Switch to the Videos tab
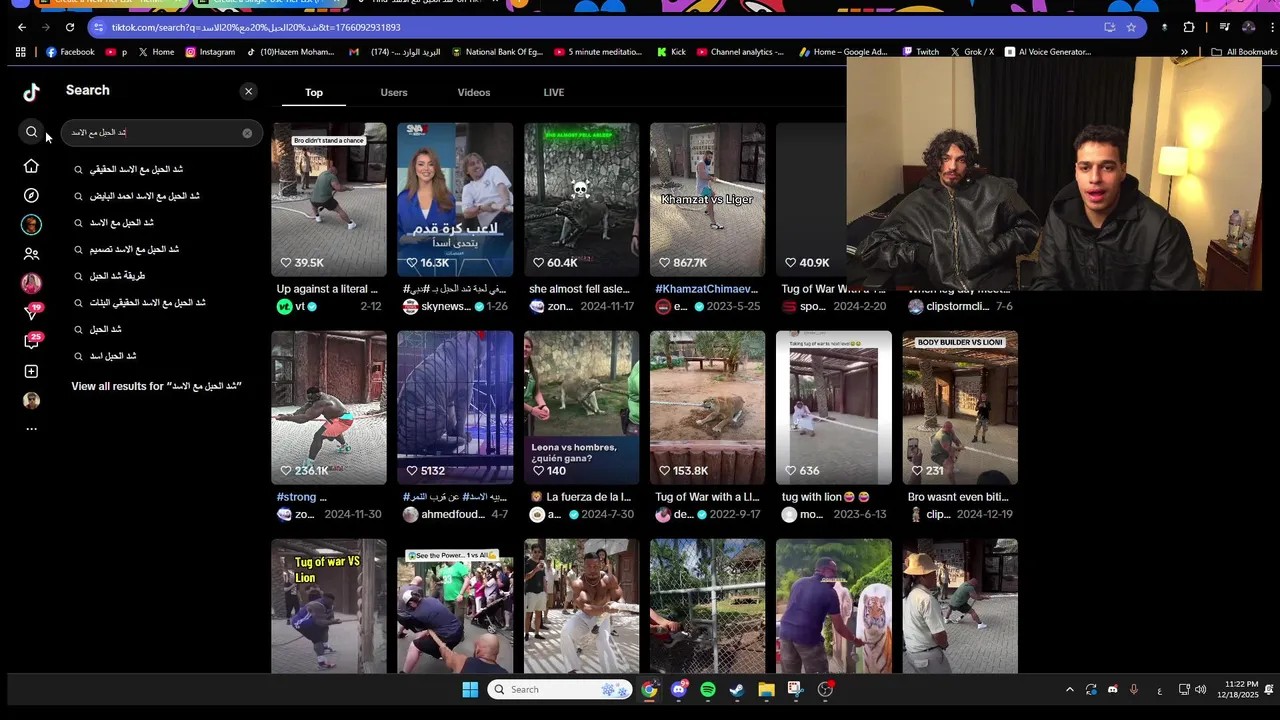Screen dimensions: 1280x720 474,92
